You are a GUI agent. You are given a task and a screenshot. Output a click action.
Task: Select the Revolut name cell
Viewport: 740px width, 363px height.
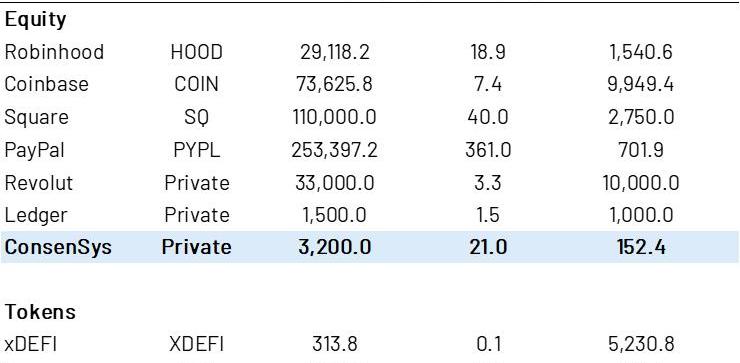tap(39, 183)
